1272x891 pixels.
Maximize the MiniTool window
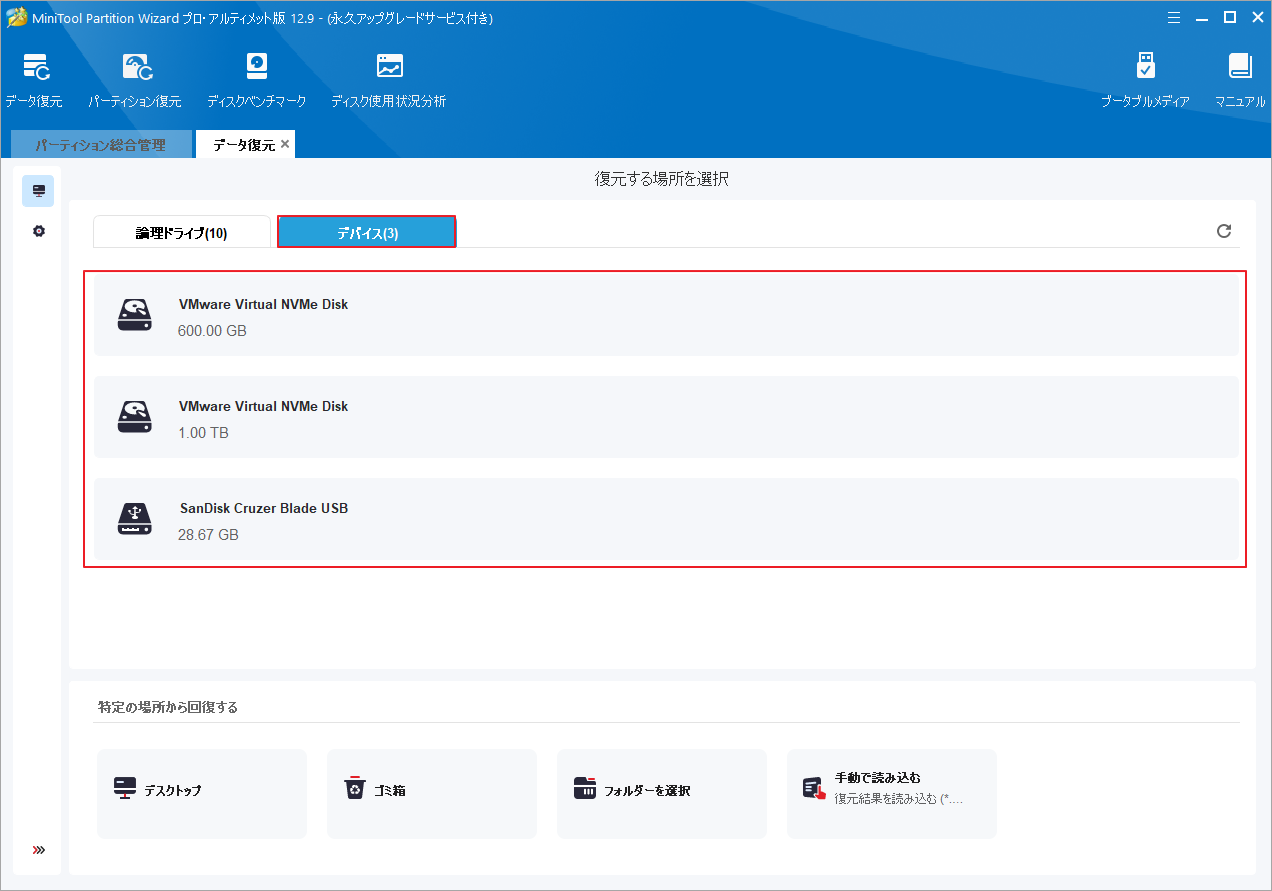[x=1230, y=17]
